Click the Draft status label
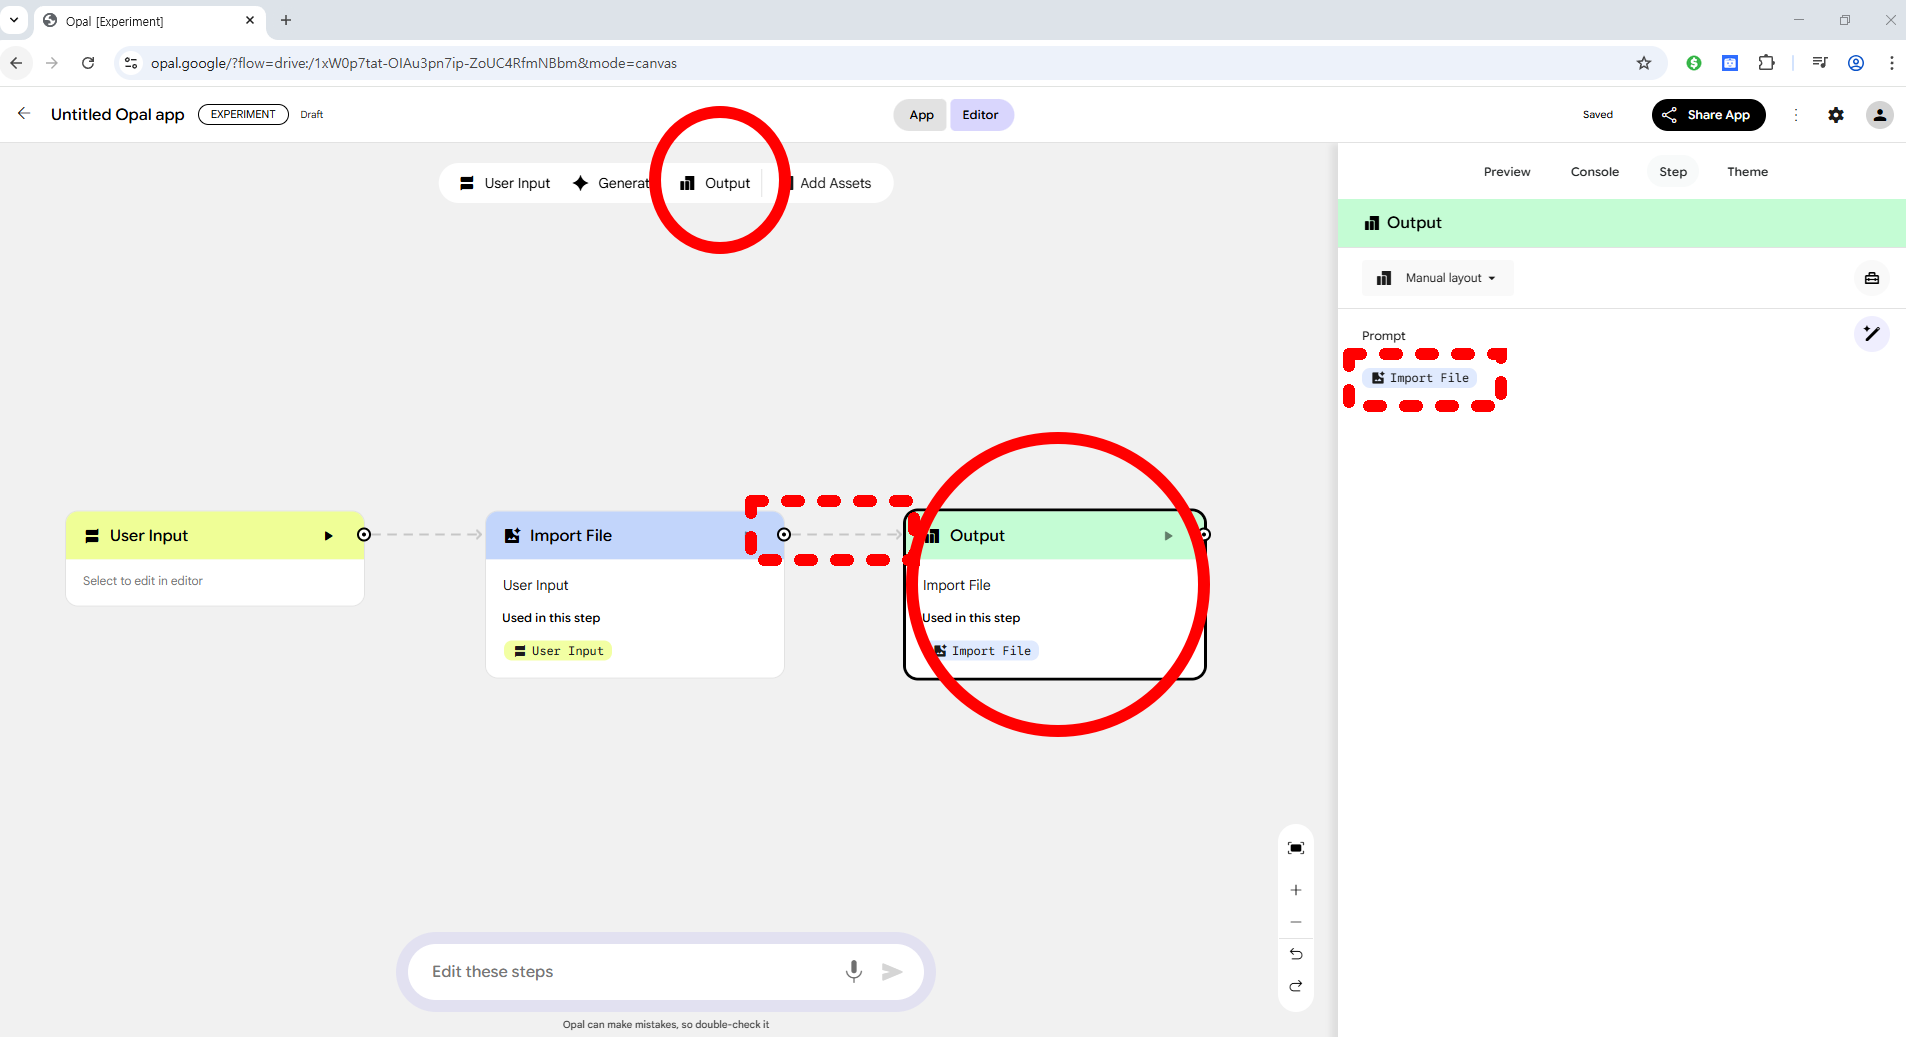Viewport: 1906px width, 1037px height. [312, 115]
